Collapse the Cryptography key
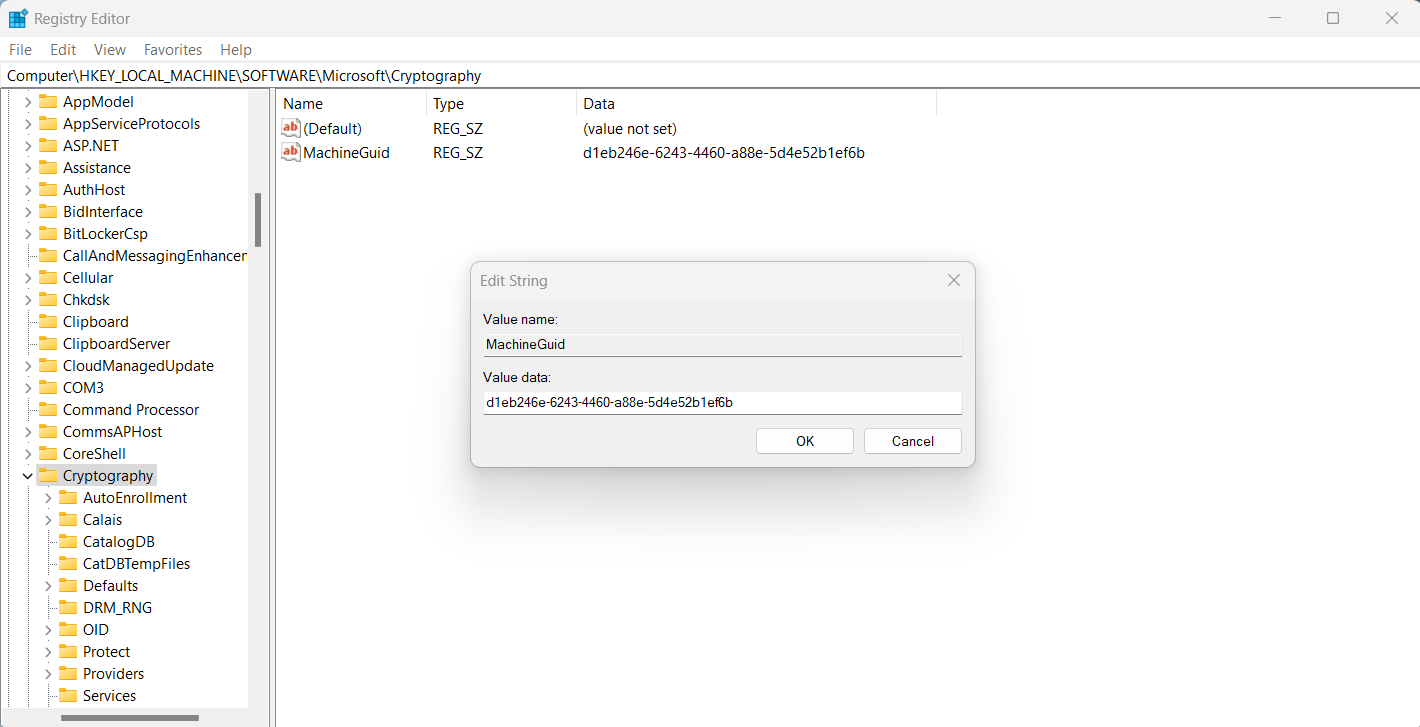Image resolution: width=1420 pixels, height=727 pixels. pos(28,476)
